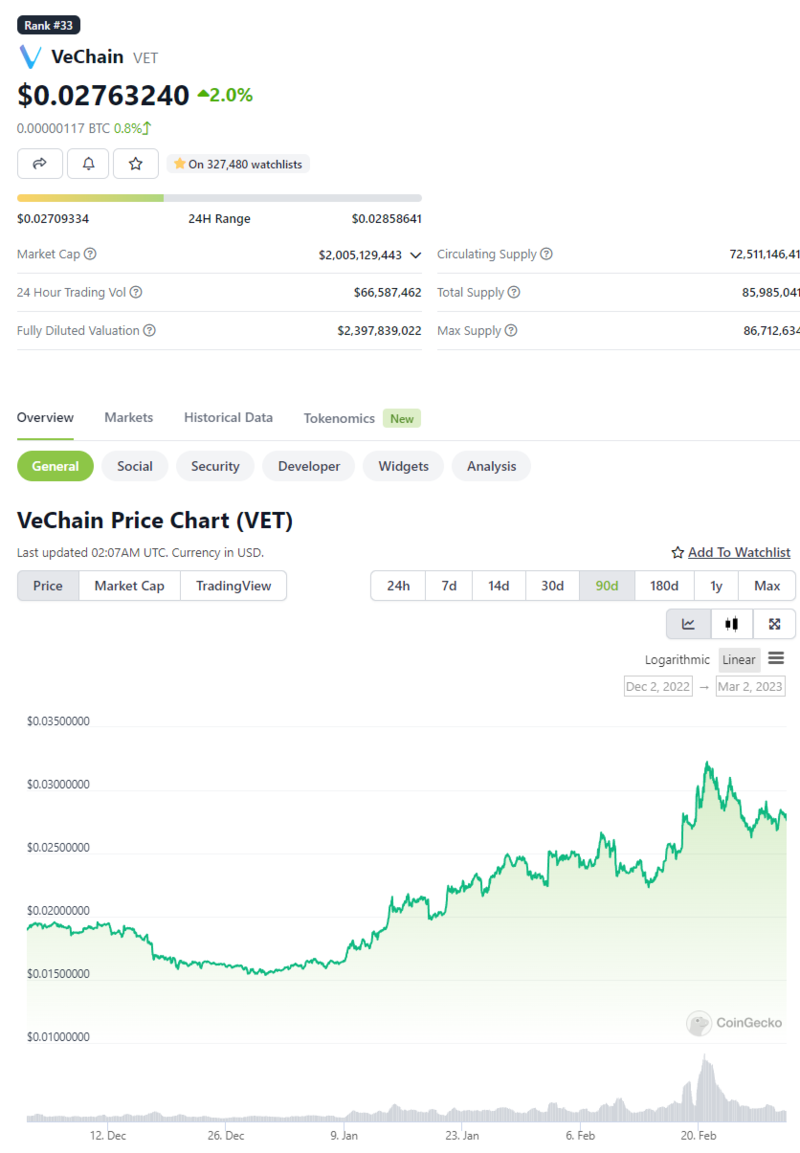Click the Mar 2, 2023 end date field
This screenshot has width=800, height=1153.
click(750, 686)
